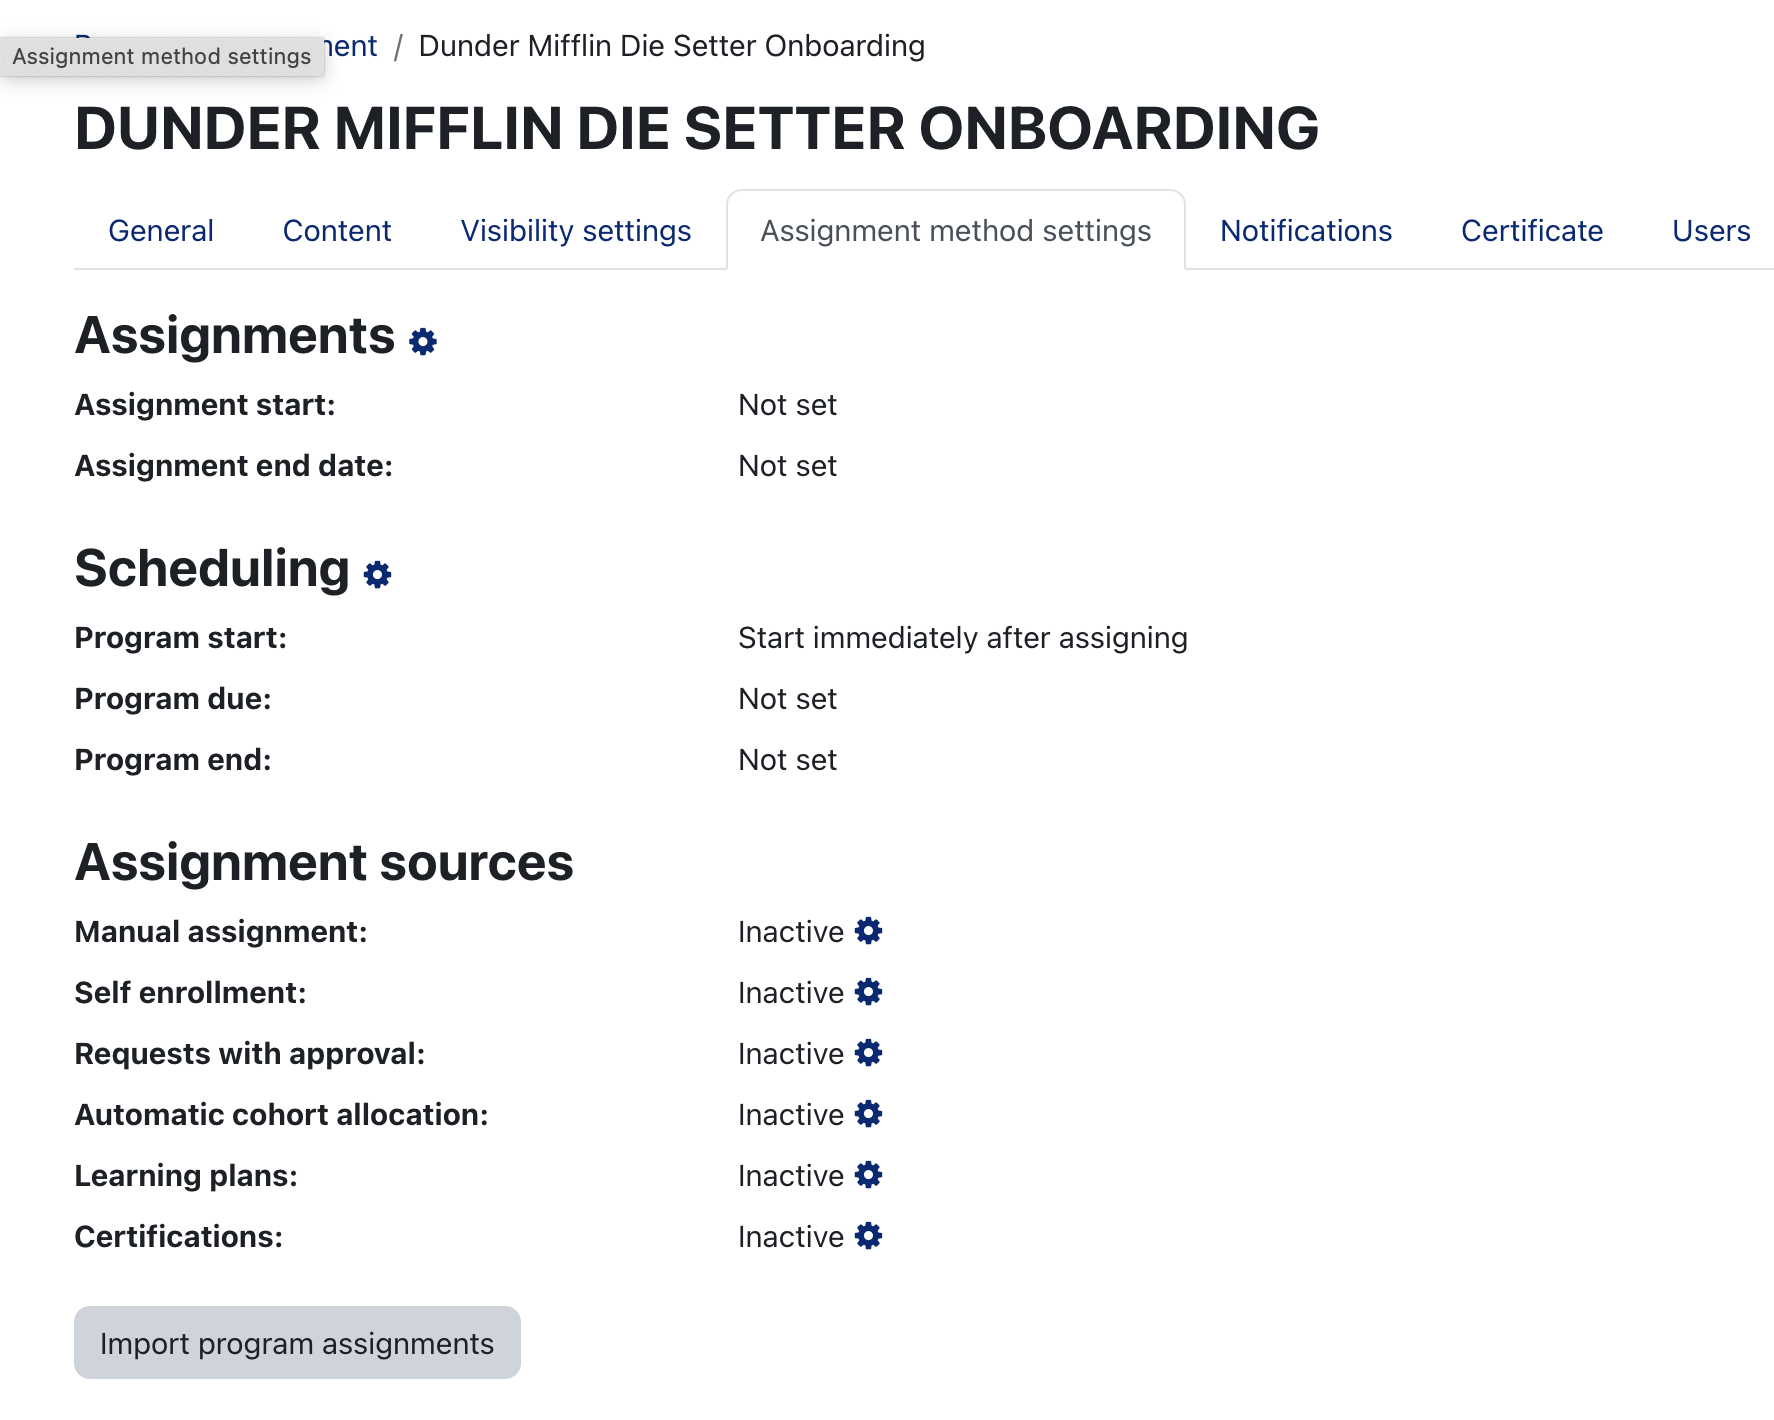
Task: Click the page title DUNDER MIFFLIN DIE SETTER ONBOARDING
Action: pyautogui.click(x=697, y=129)
